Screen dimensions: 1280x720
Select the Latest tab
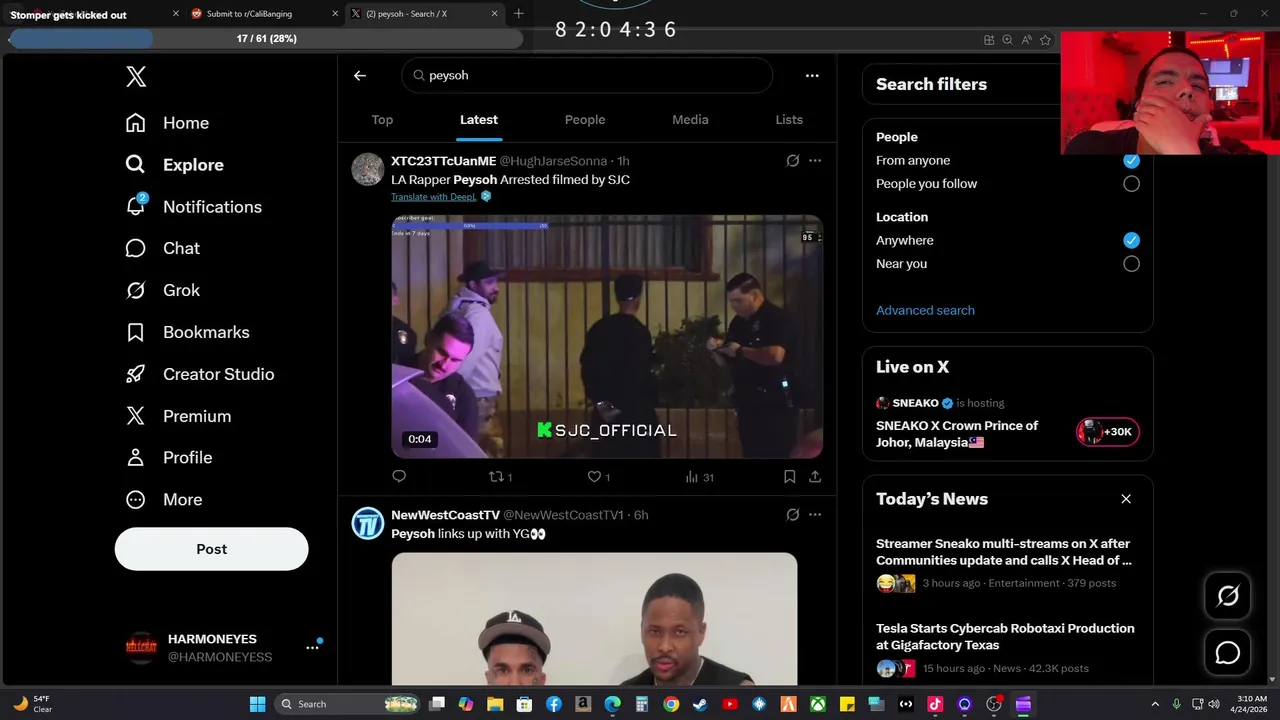point(479,119)
